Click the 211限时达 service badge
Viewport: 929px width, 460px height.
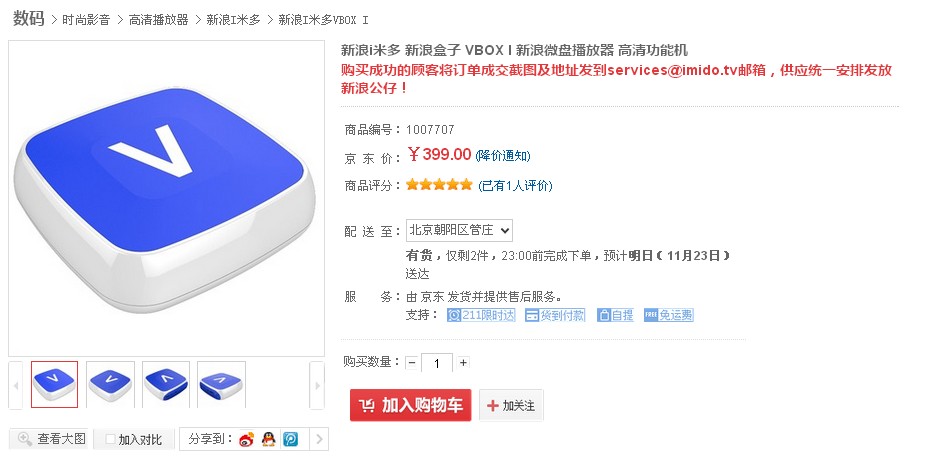(x=481, y=315)
